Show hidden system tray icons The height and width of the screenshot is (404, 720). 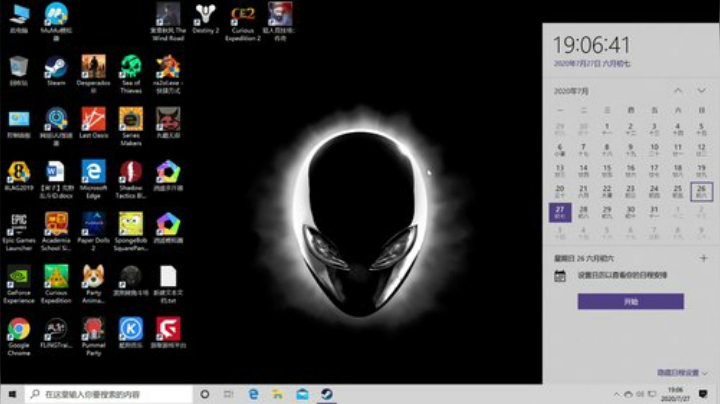pos(616,394)
